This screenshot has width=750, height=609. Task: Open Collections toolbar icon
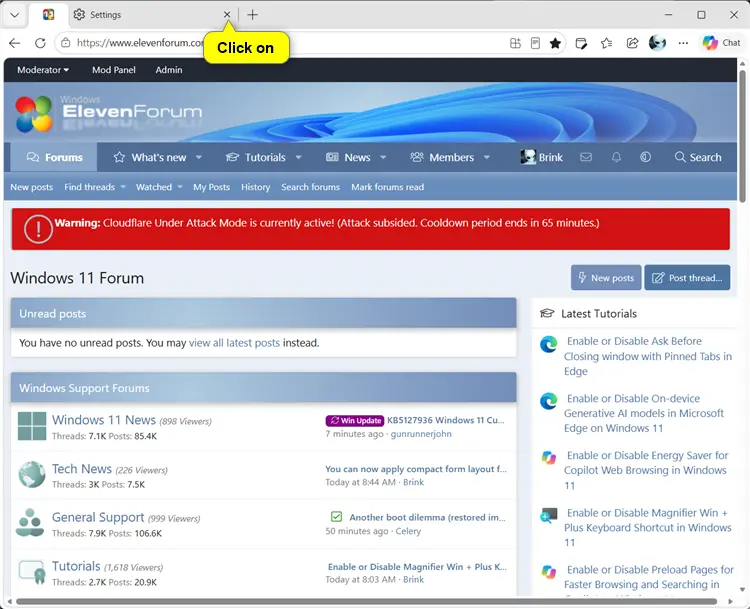pyautogui.click(x=581, y=44)
